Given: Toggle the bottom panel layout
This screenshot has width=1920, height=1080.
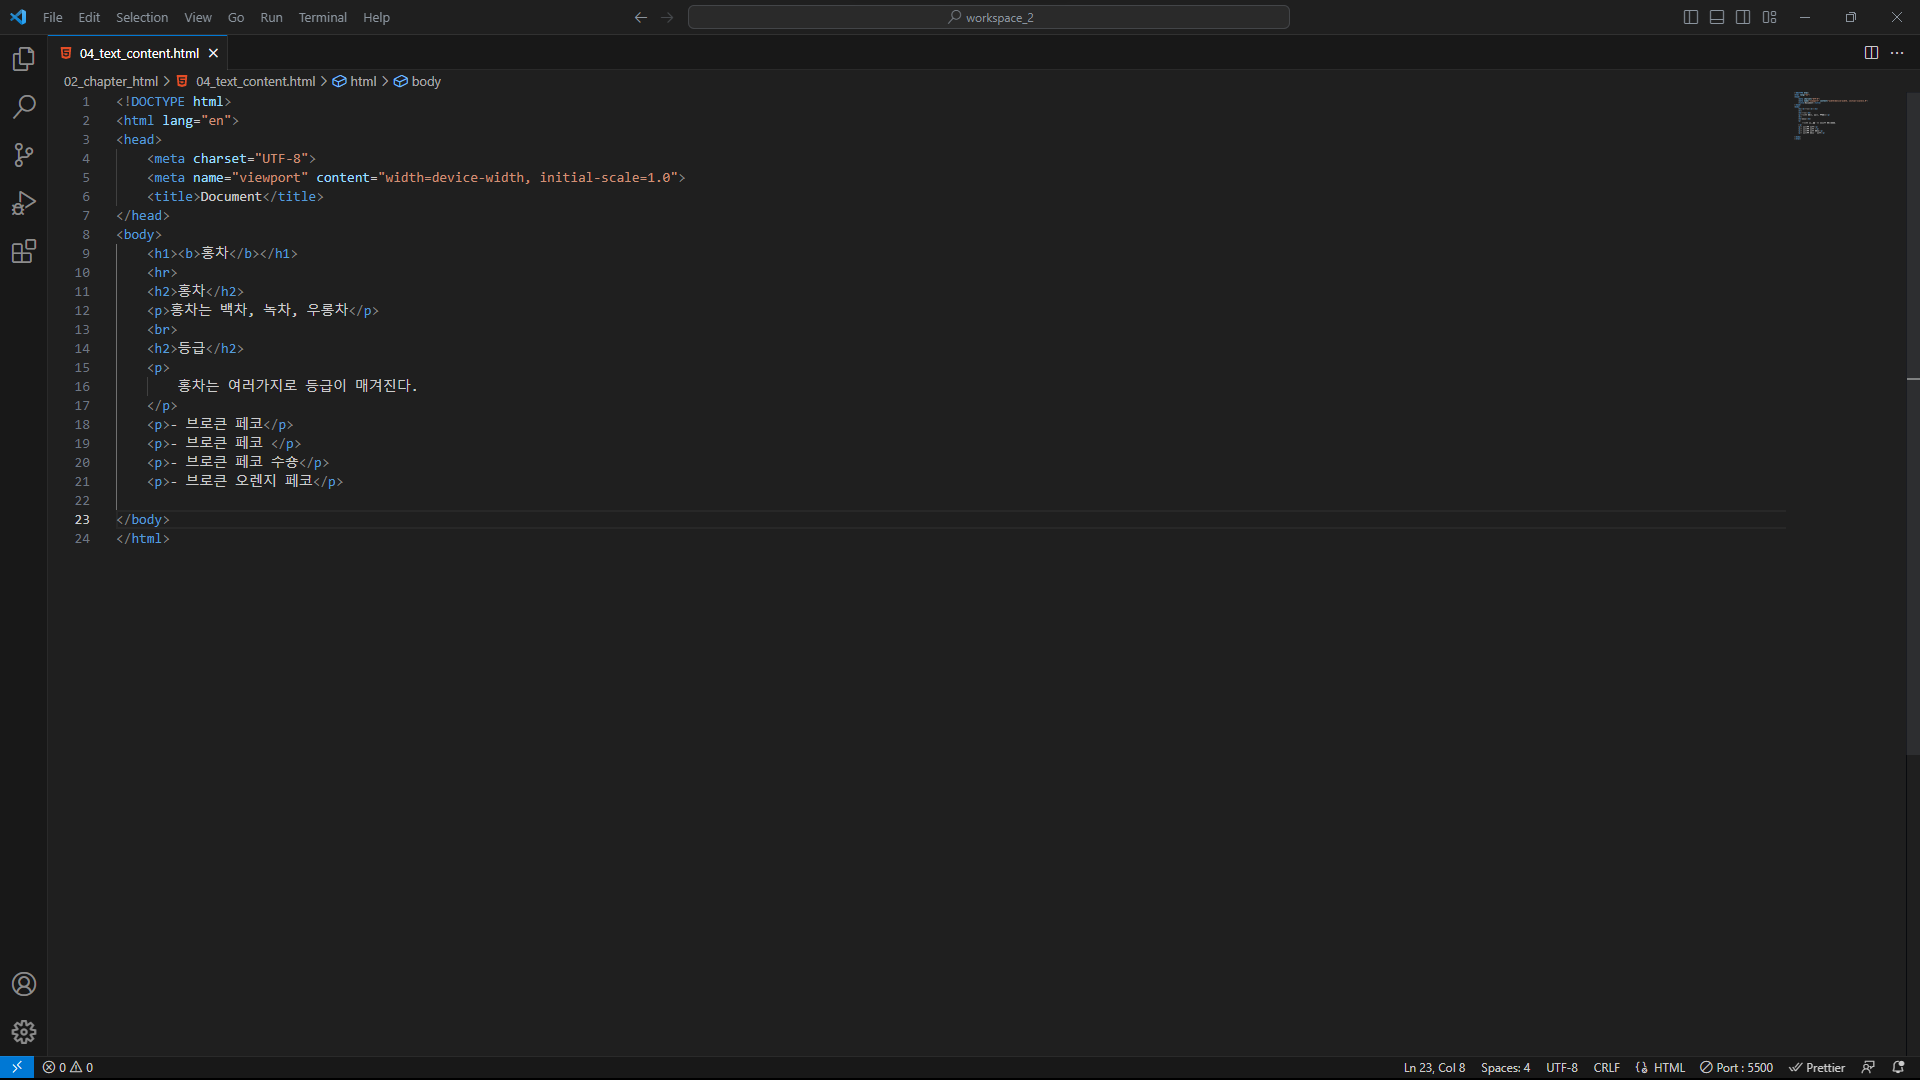Looking at the screenshot, I should (1717, 17).
